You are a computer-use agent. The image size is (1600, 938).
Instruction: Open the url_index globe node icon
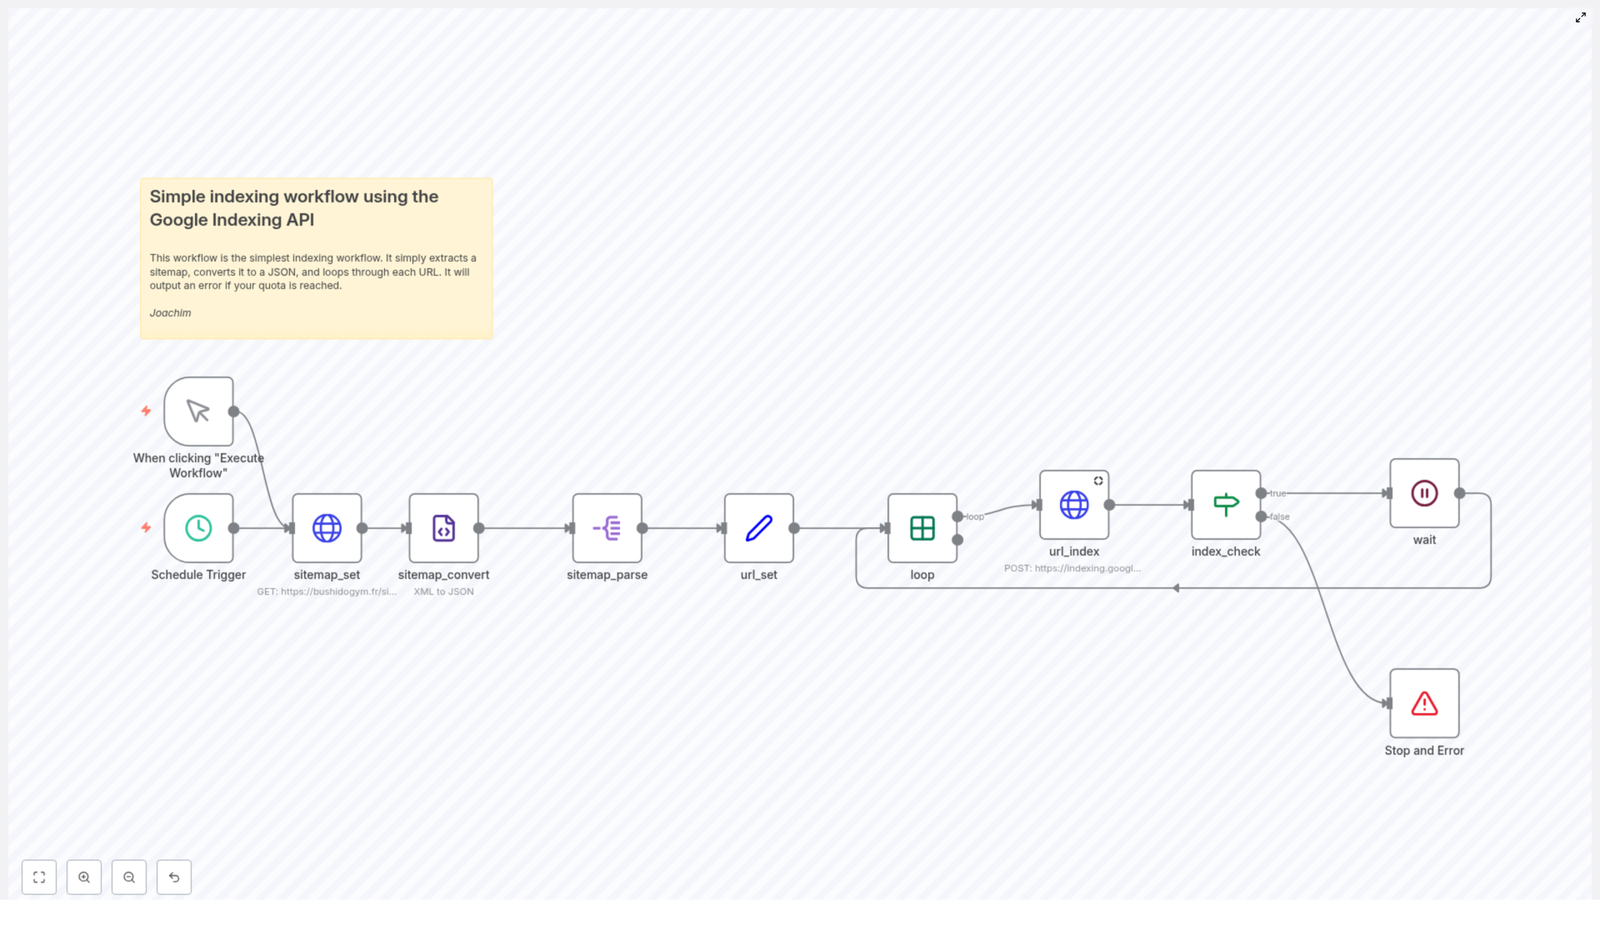(x=1073, y=505)
